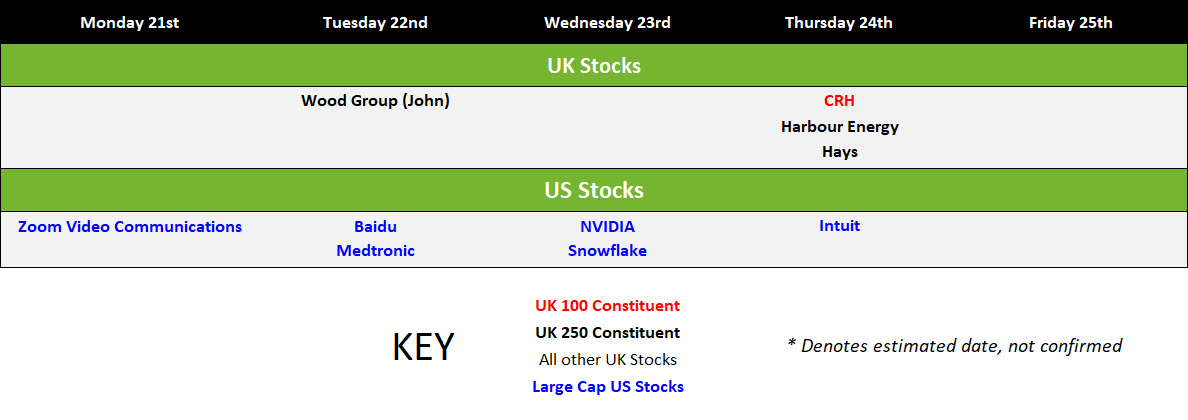Click the estimated date footnote text
Screen dimensions: 1188x420
tap(955, 346)
